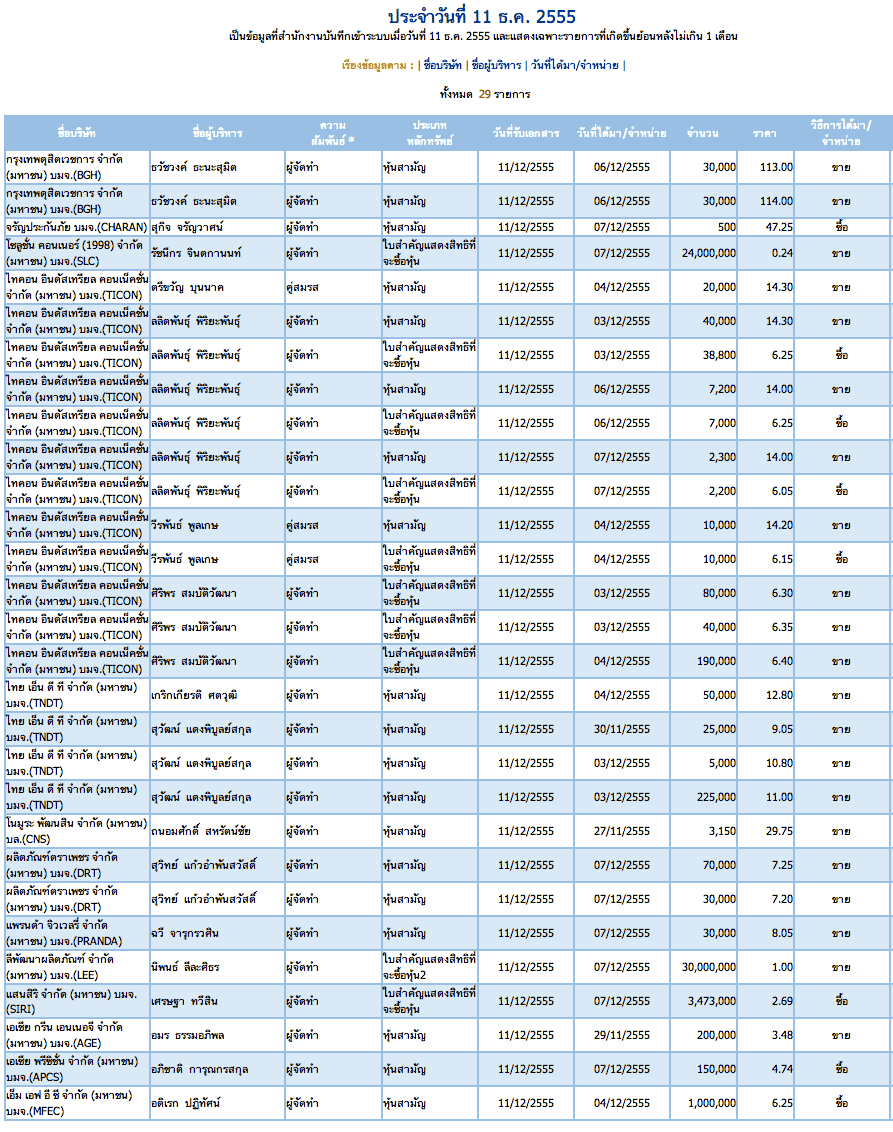893x1132 pixels.
Task: Click the จำนวน column header
Action: [x=702, y=133]
